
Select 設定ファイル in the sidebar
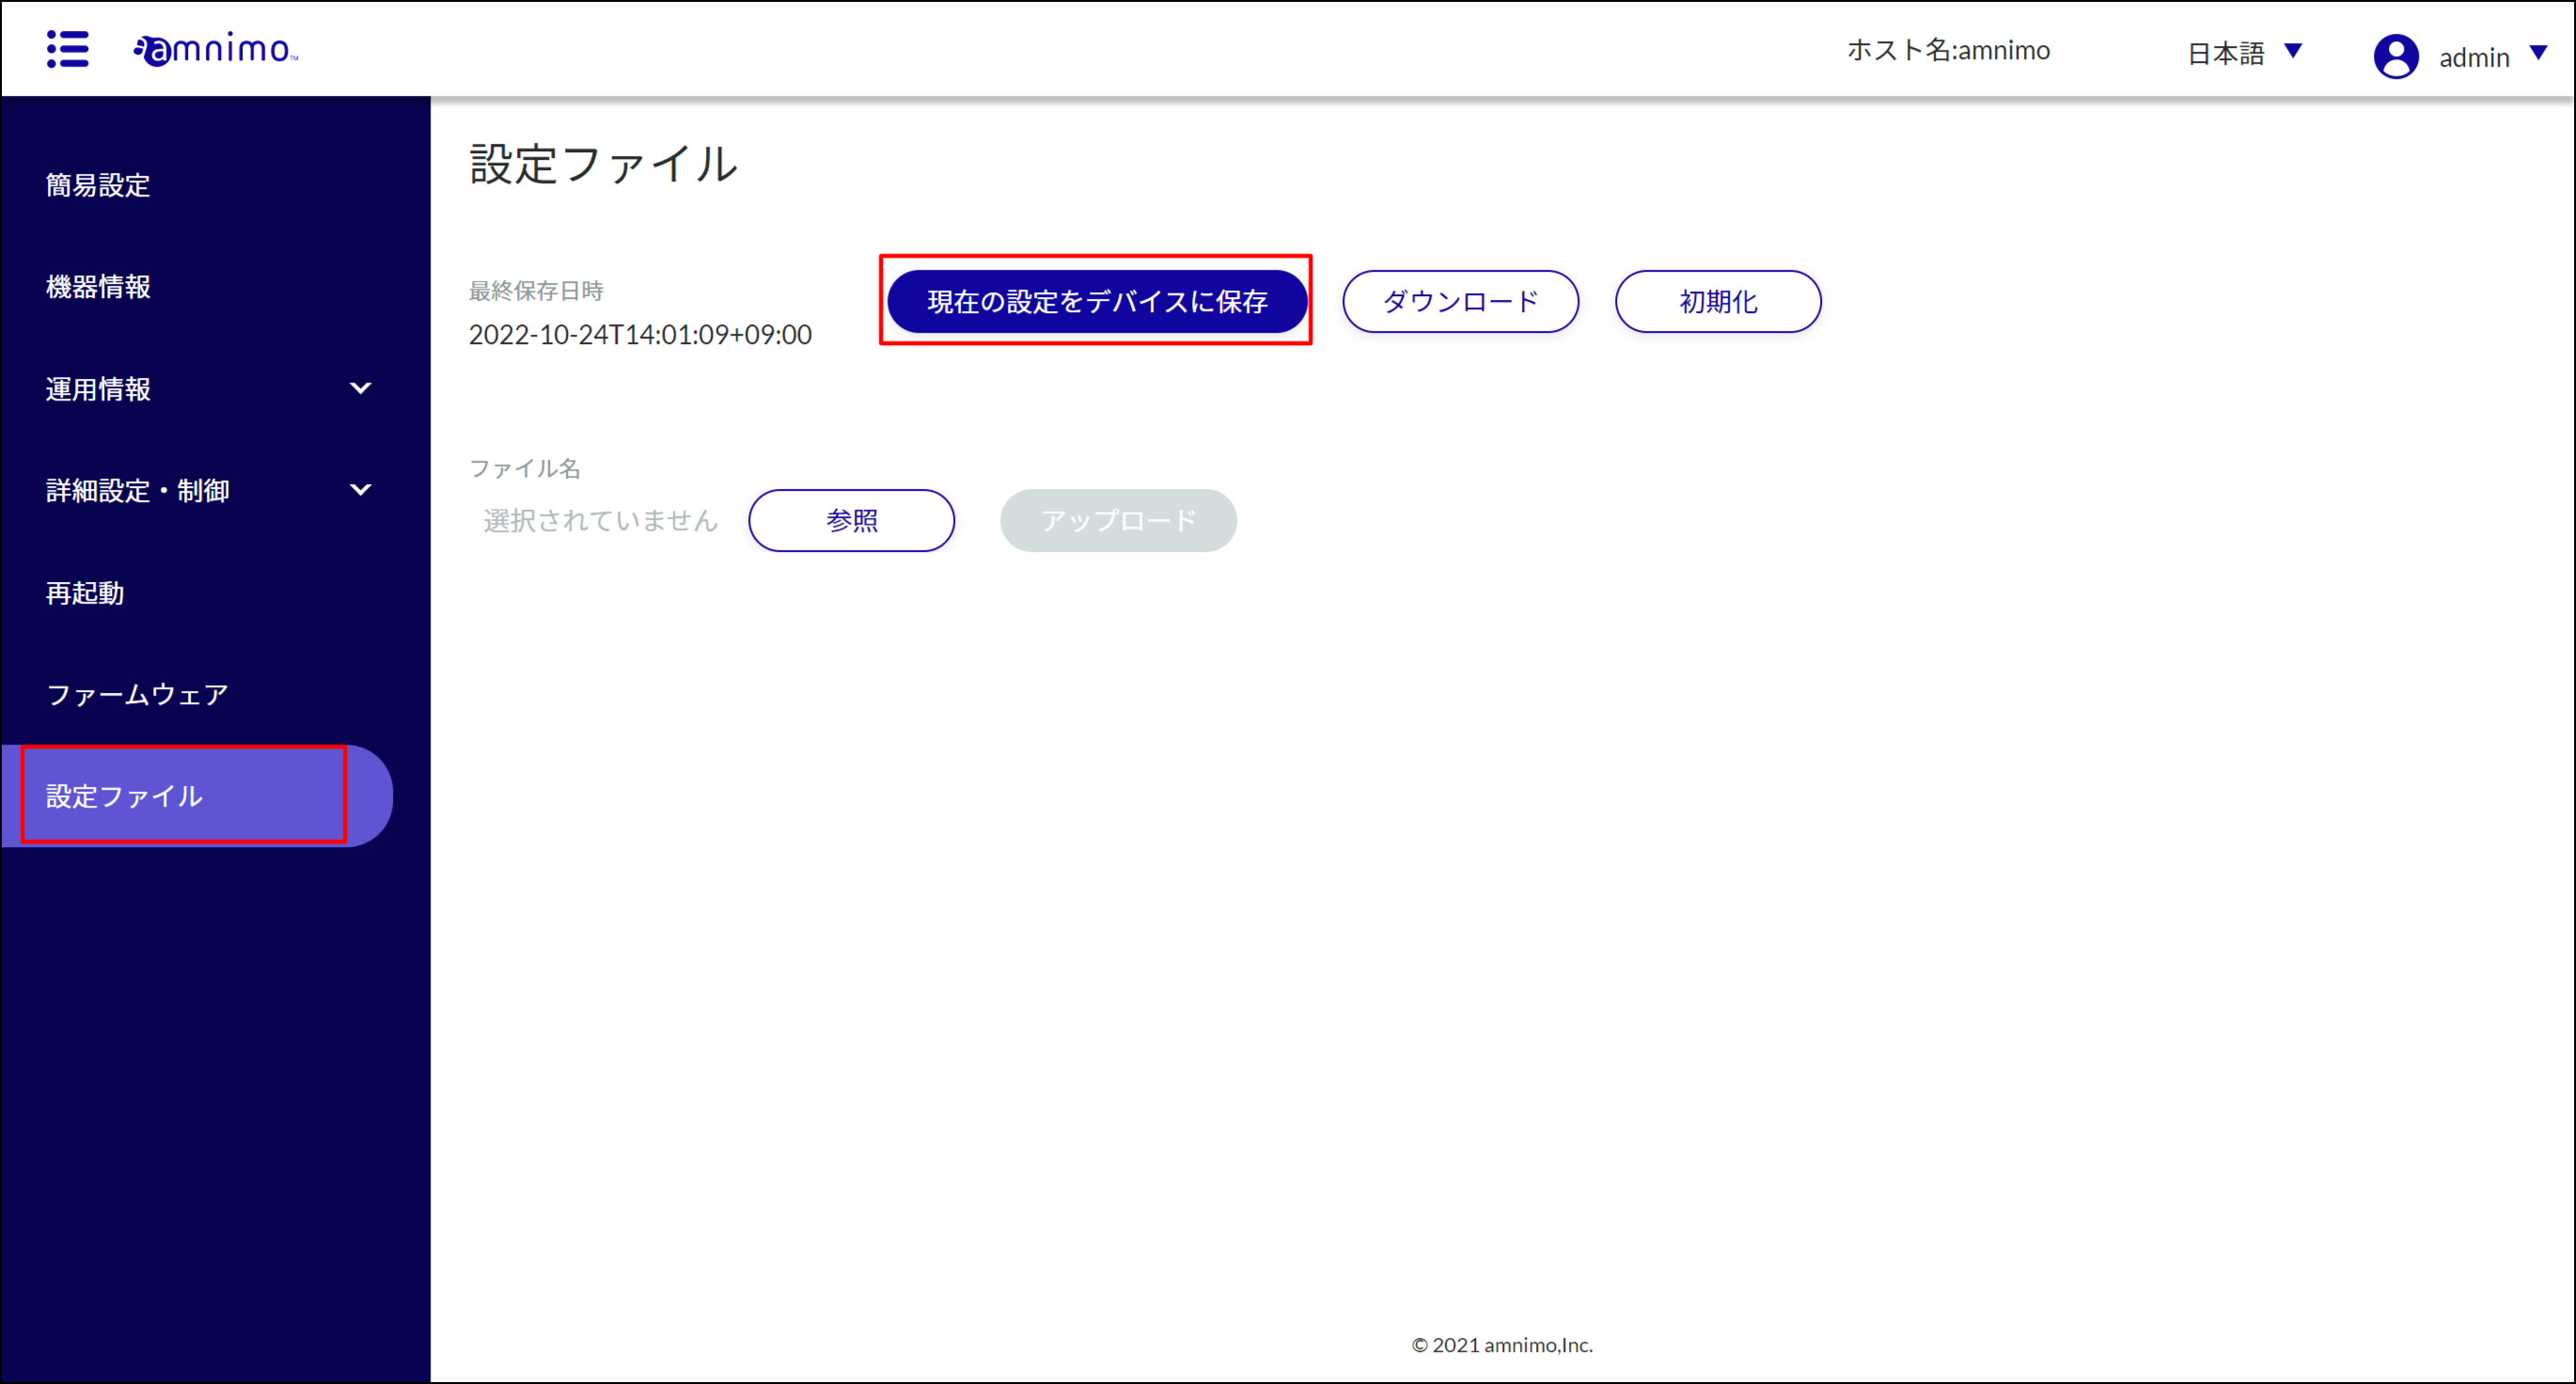coord(197,796)
